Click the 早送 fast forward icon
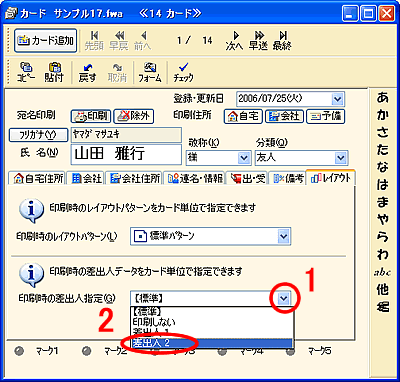Viewport: 400px width, 382px height. point(258,40)
